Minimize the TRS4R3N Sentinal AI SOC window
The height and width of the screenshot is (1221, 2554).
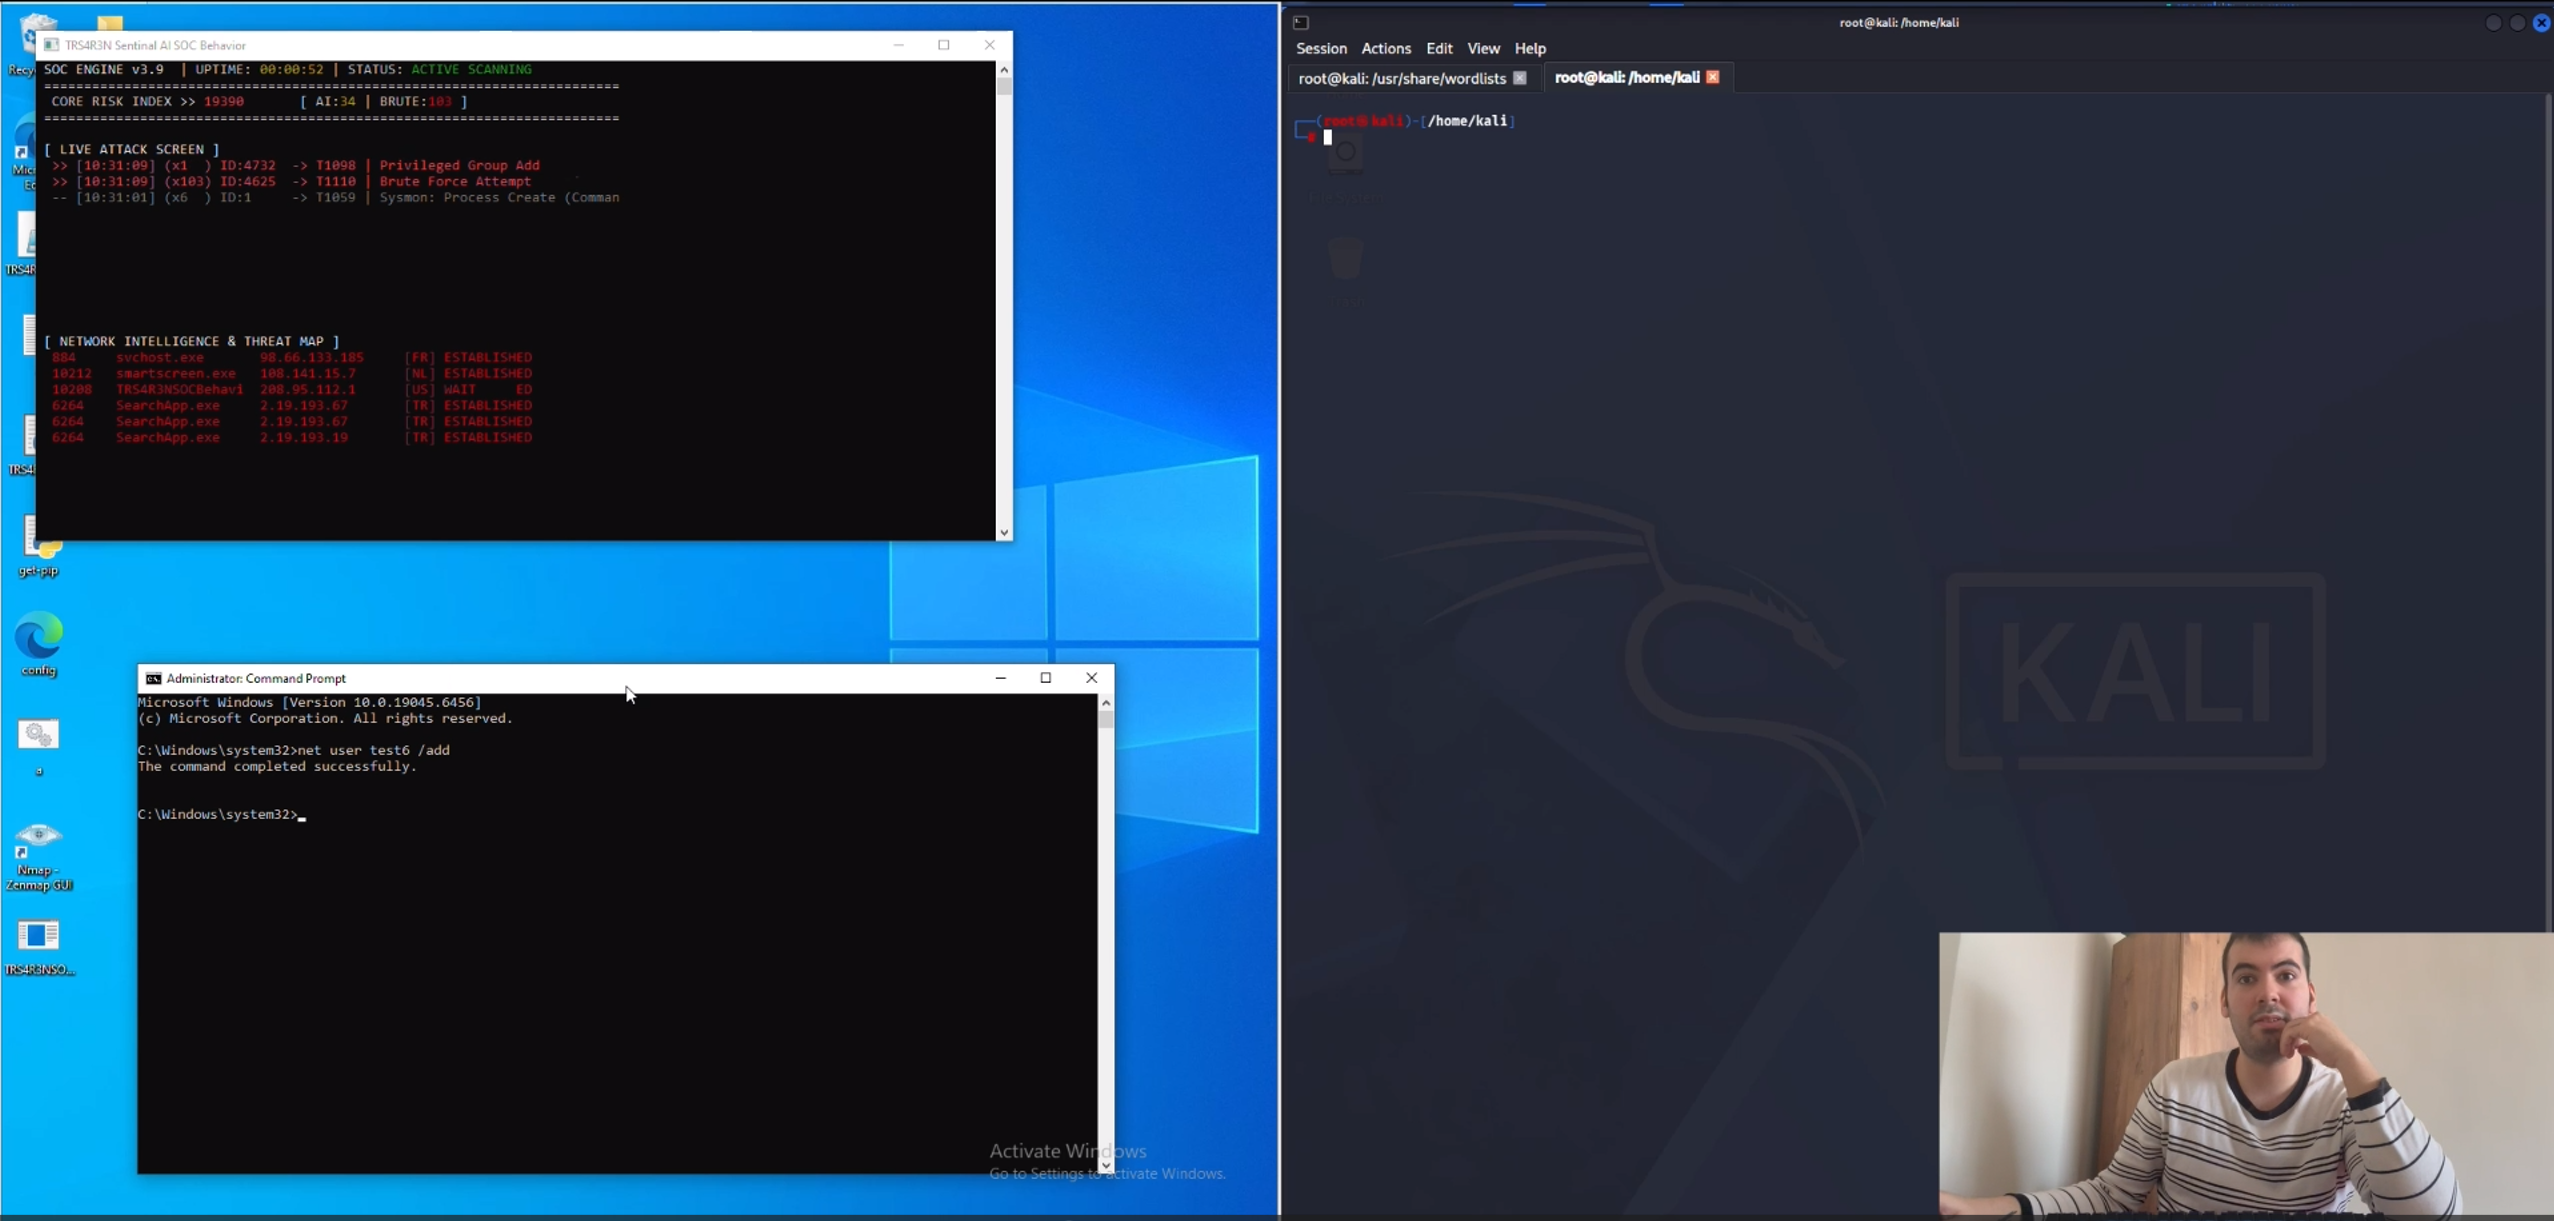(898, 45)
